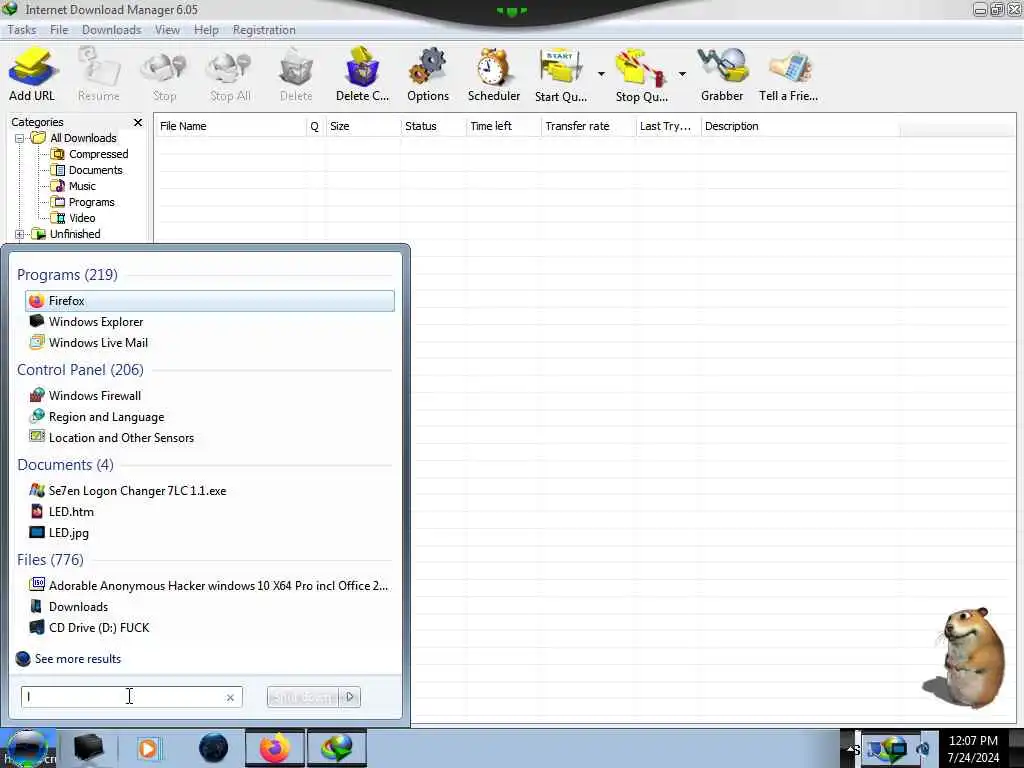Click the Files (776) group header
This screenshot has height=768, width=1024.
[x=50, y=560]
